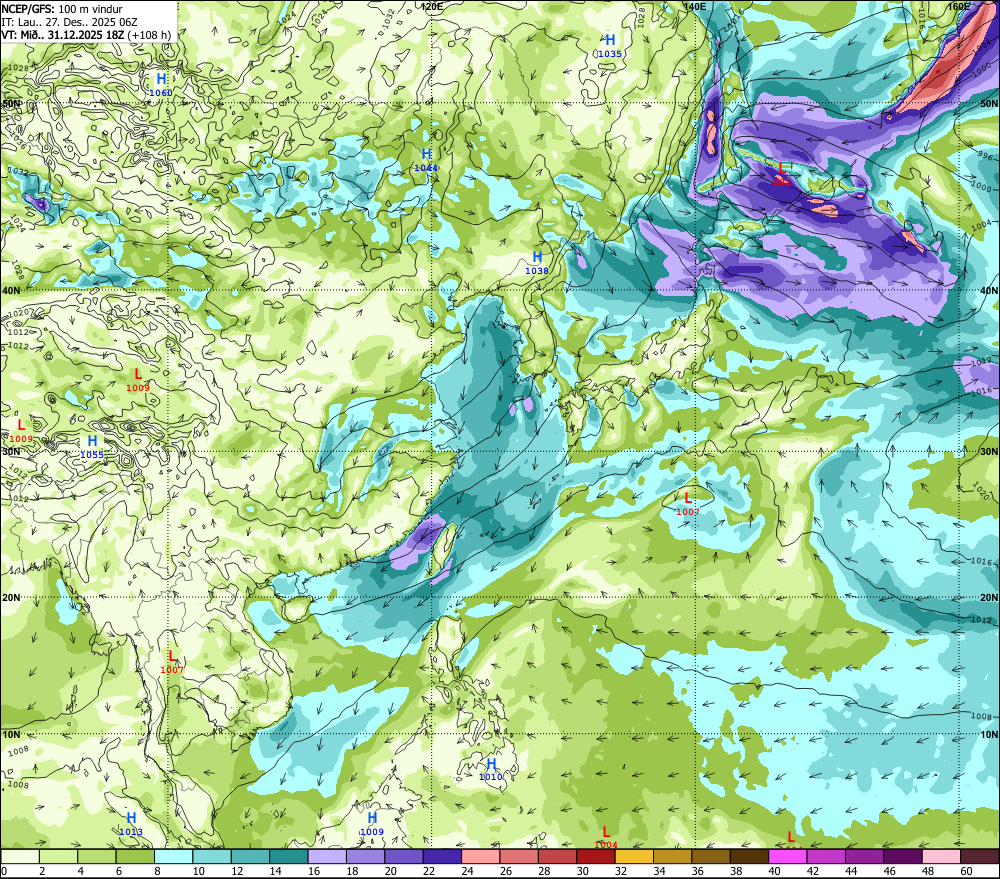Pick the lavender 16–18 legend swatch

pos(327,856)
